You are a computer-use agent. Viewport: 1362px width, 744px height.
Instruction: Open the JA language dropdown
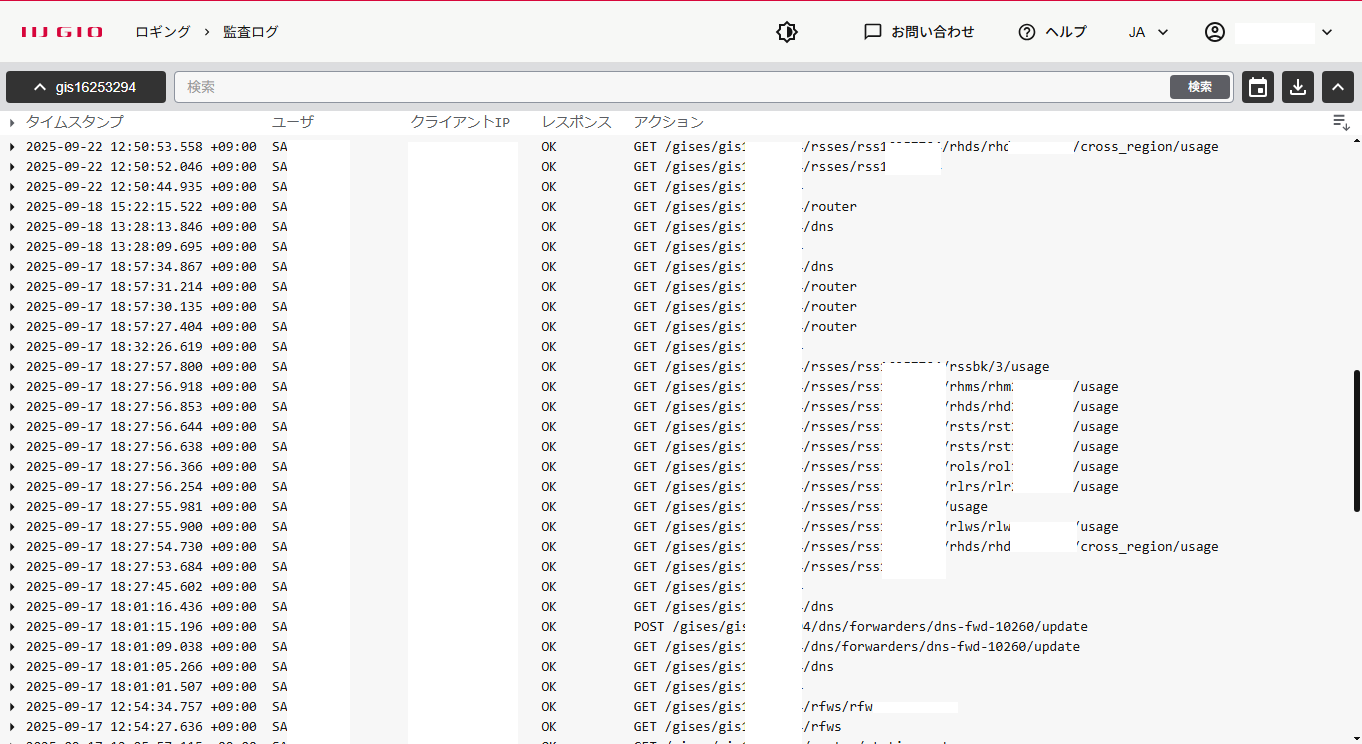(x=1148, y=32)
